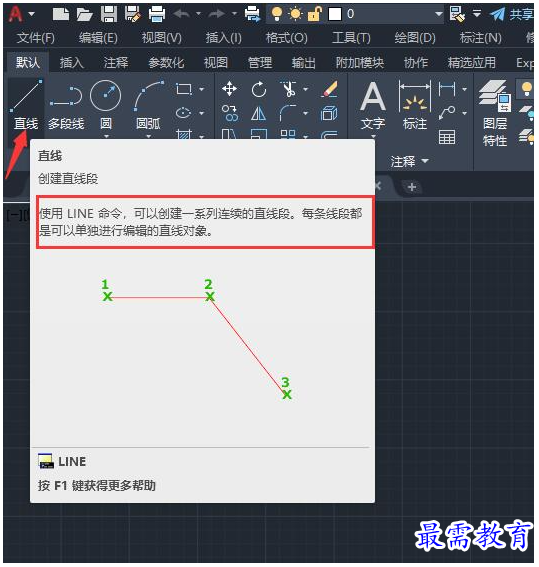Toggle layer lock padlock icon

(315, 14)
